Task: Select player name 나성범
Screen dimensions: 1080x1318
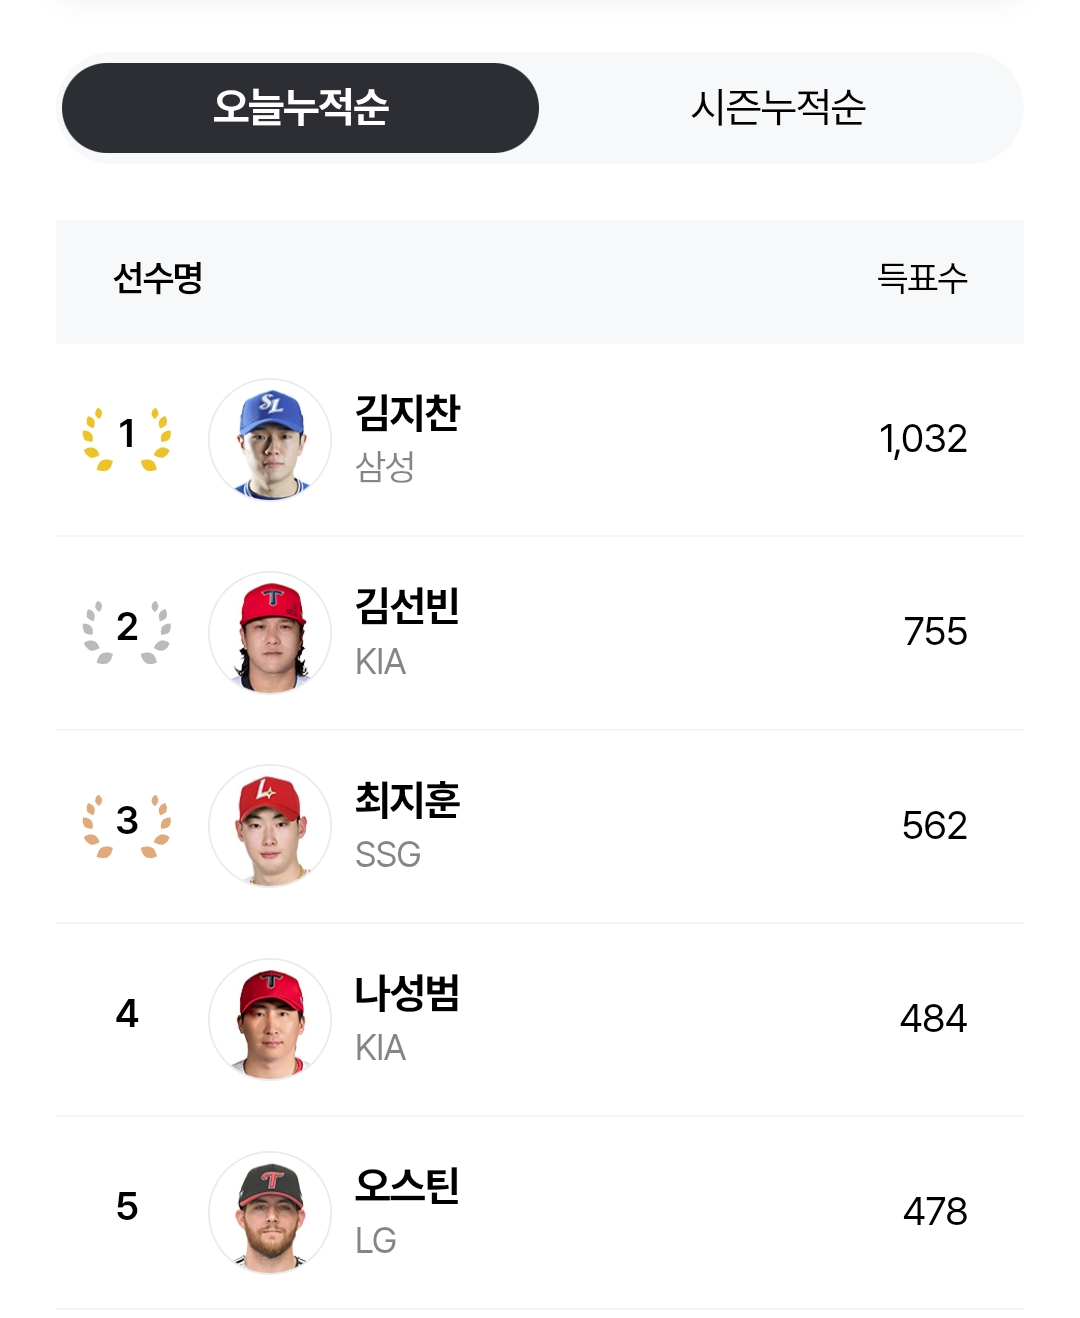Action: pos(408,992)
